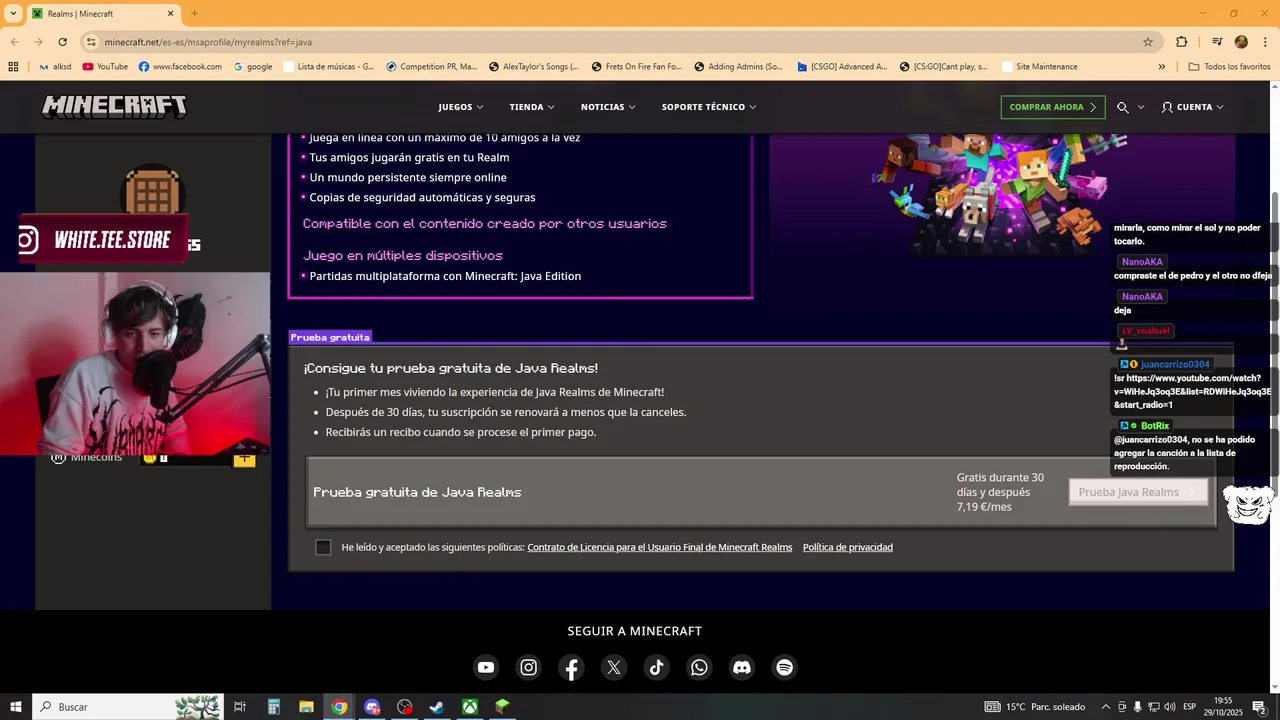Accept the Realms policies checkbox
Screen dimensions: 1280x720
click(x=323, y=547)
